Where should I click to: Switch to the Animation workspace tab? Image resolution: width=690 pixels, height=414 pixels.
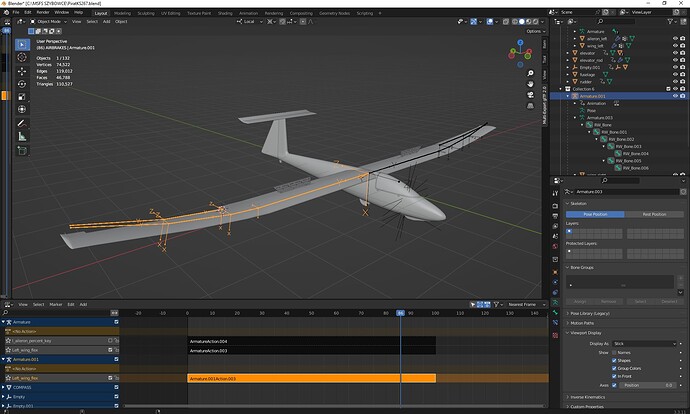pos(248,13)
